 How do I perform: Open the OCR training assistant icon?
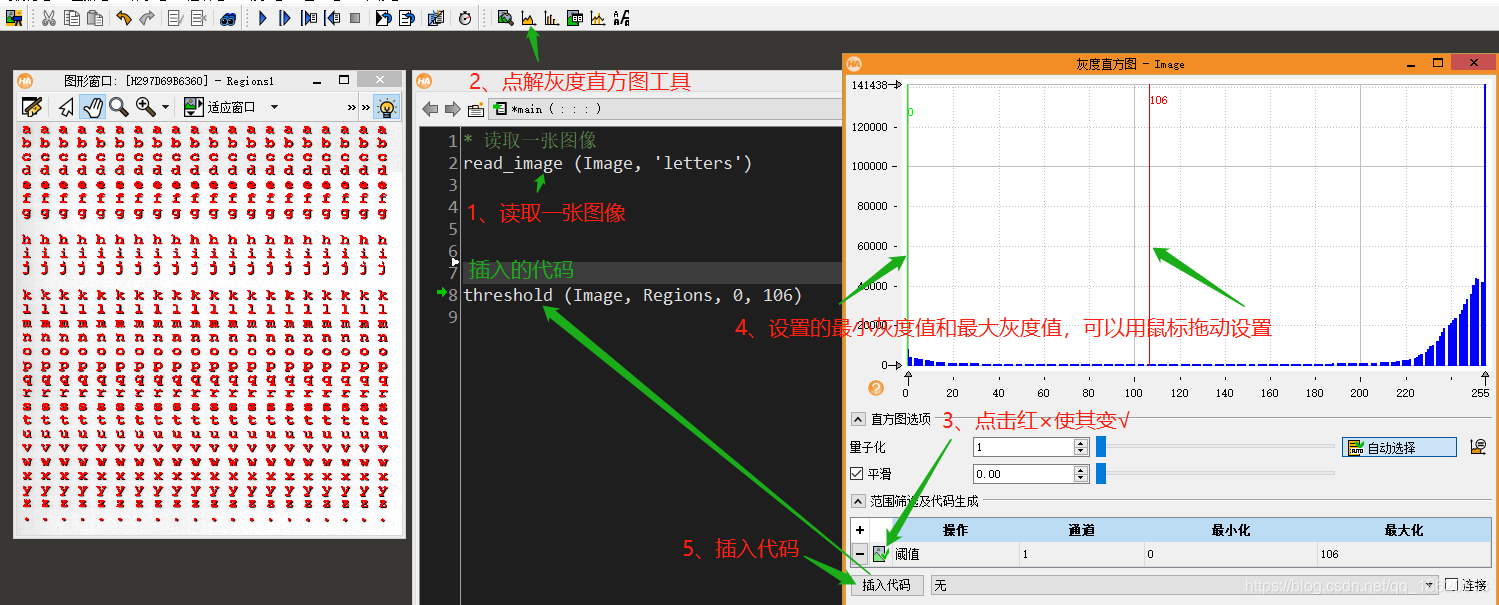click(x=621, y=18)
